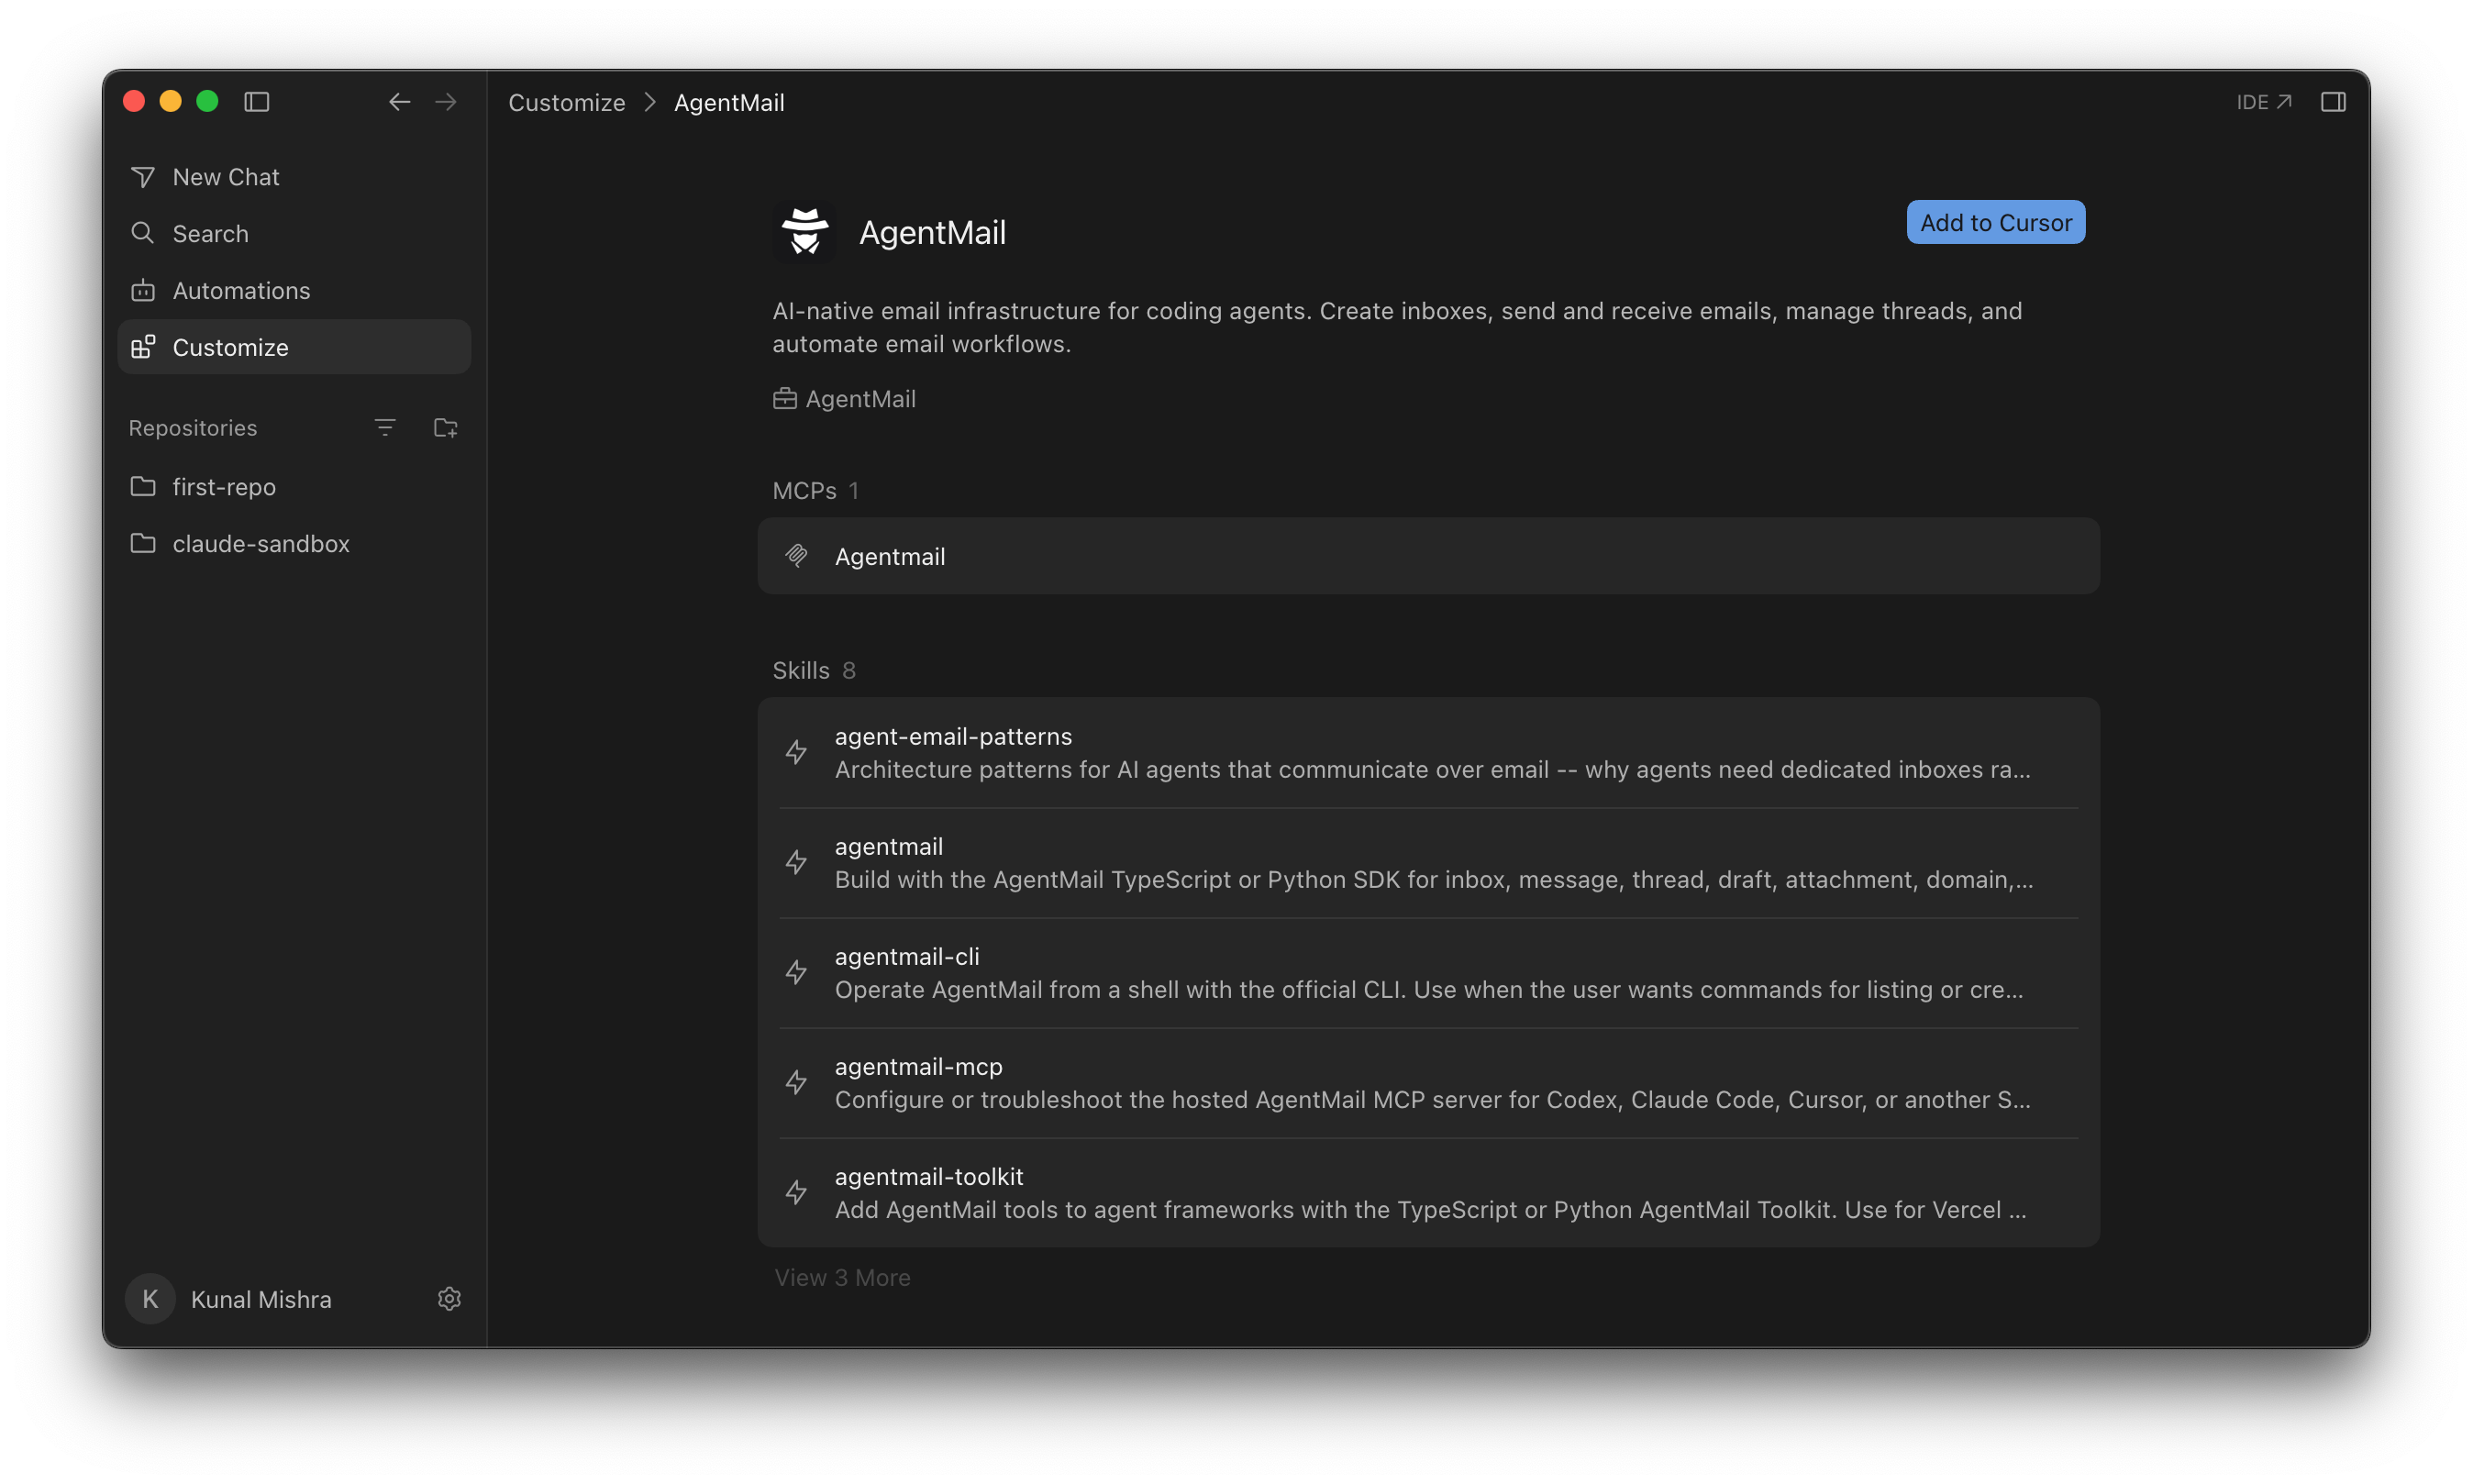The width and height of the screenshot is (2473, 1484).
Task: Open the agentmail-mcp skill
Action: point(1428,1083)
